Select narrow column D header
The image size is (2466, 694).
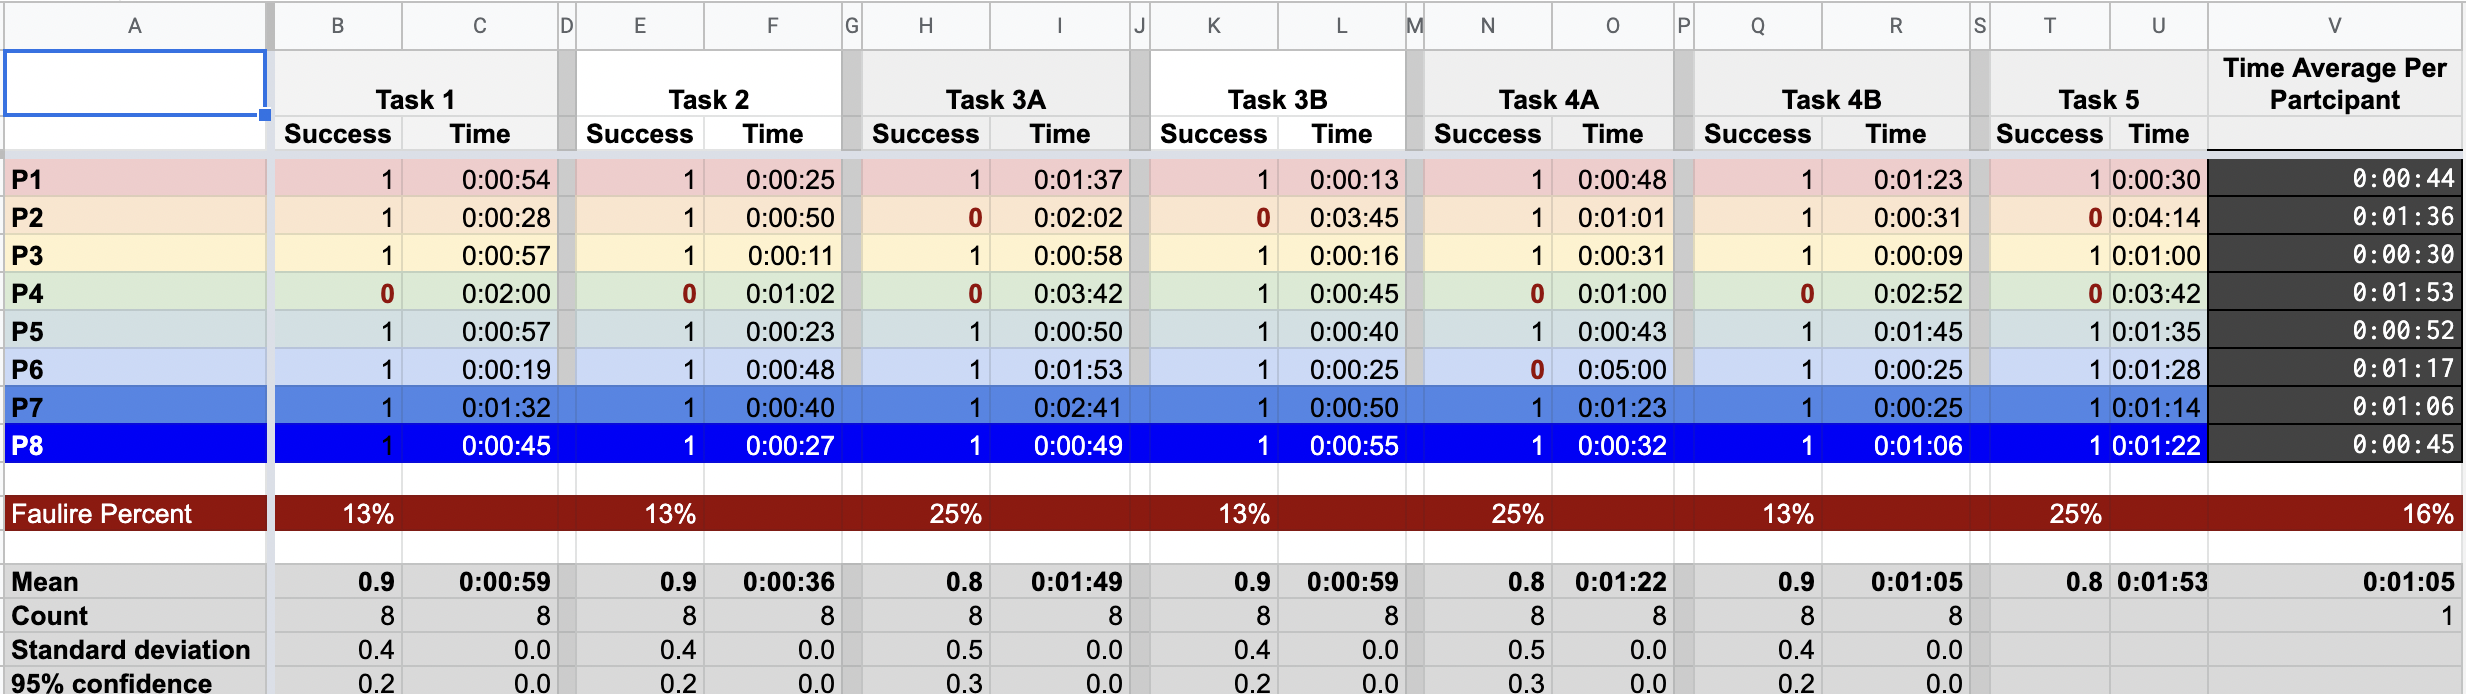pos(567,26)
